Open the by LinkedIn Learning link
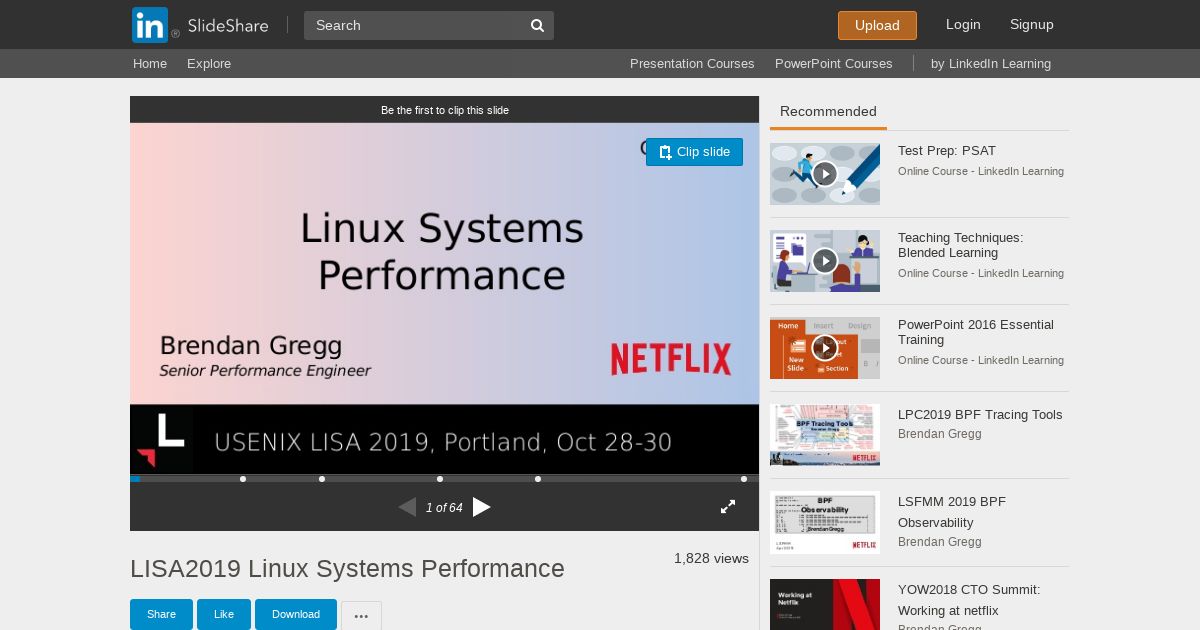 point(991,64)
